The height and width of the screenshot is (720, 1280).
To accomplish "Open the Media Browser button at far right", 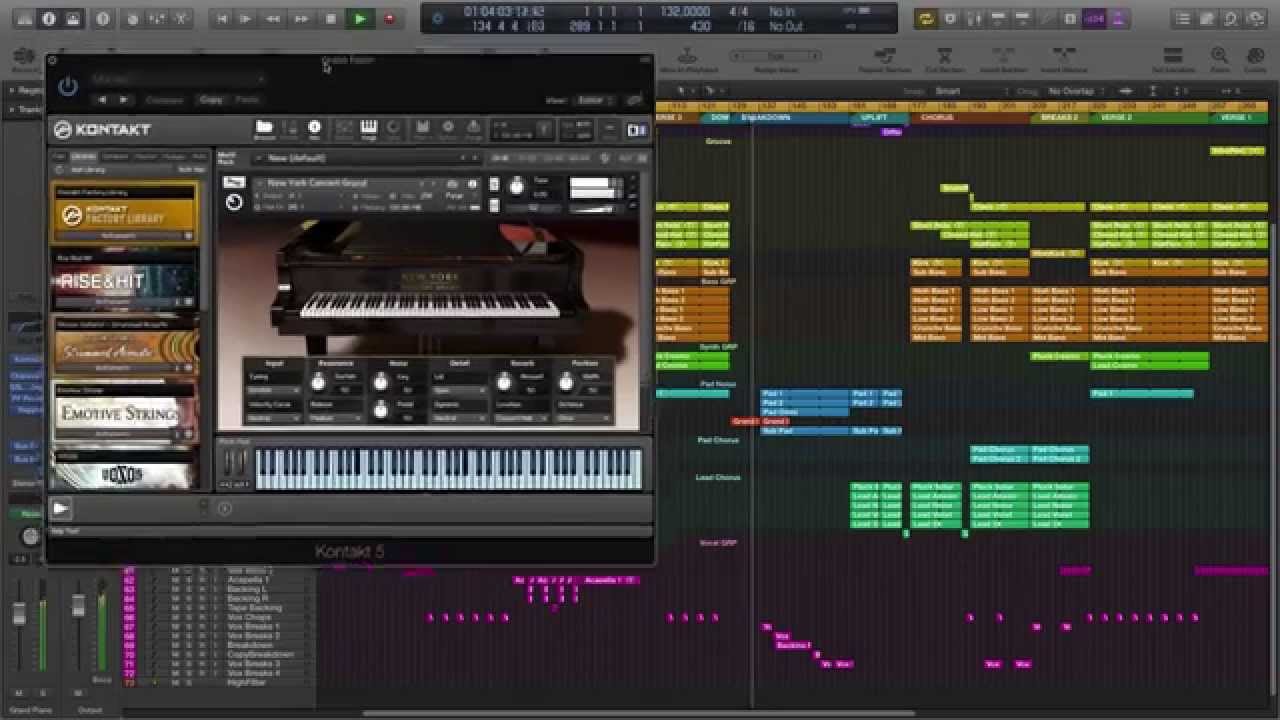I will [1256, 18].
